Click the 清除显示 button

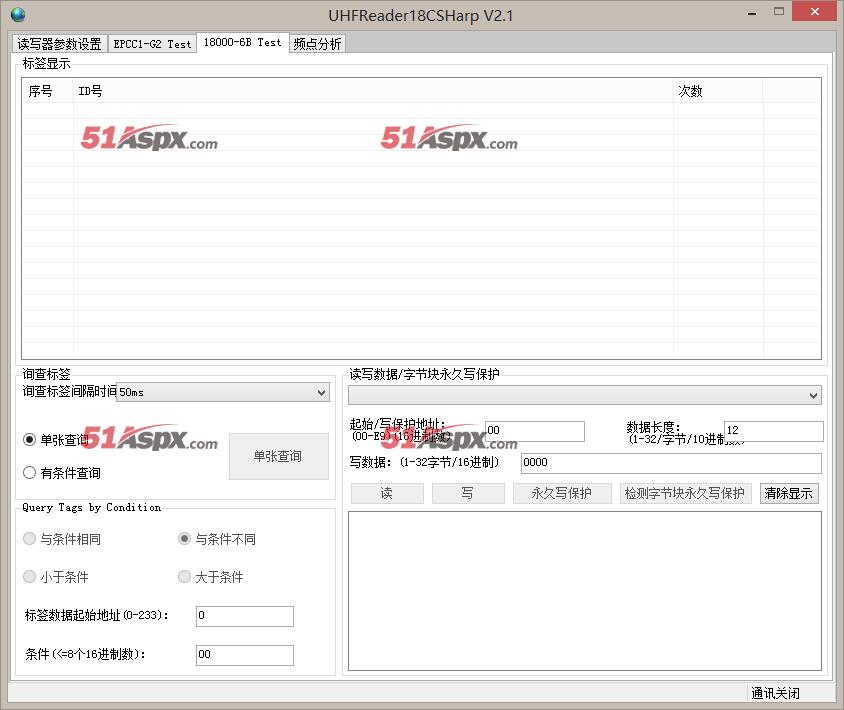click(x=788, y=493)
